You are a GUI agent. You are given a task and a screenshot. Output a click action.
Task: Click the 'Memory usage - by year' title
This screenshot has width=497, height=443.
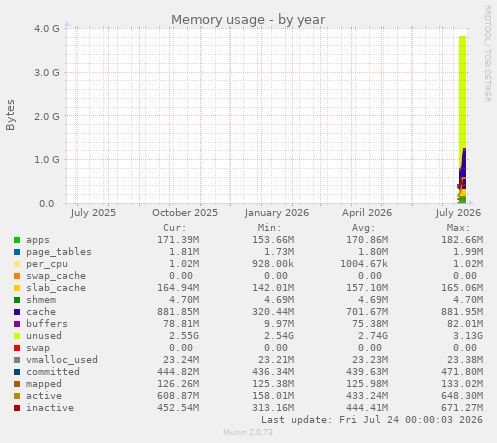click(248, 20)
